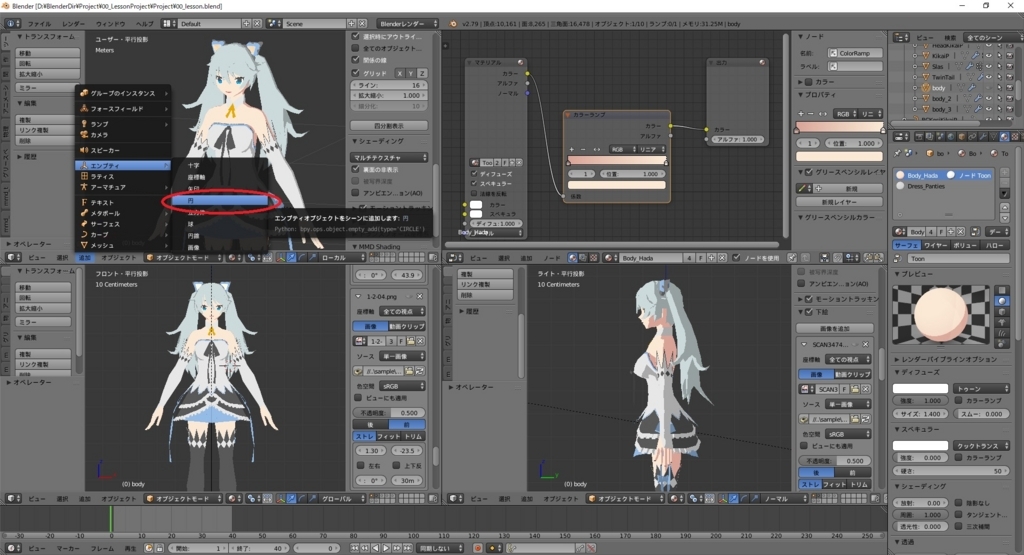Open the ファイル menu
The height and width of the screenshot is (555, 1024).
pos(39,24)
